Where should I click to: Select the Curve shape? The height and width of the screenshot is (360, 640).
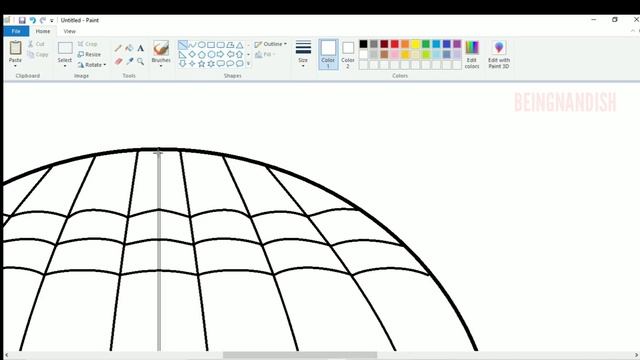[x=192, y=44]
